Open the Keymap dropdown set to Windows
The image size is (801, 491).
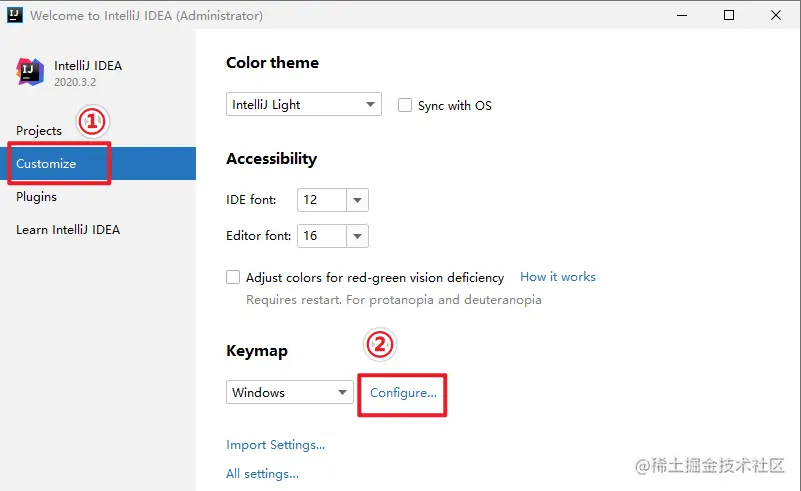[x=290, y=392]
